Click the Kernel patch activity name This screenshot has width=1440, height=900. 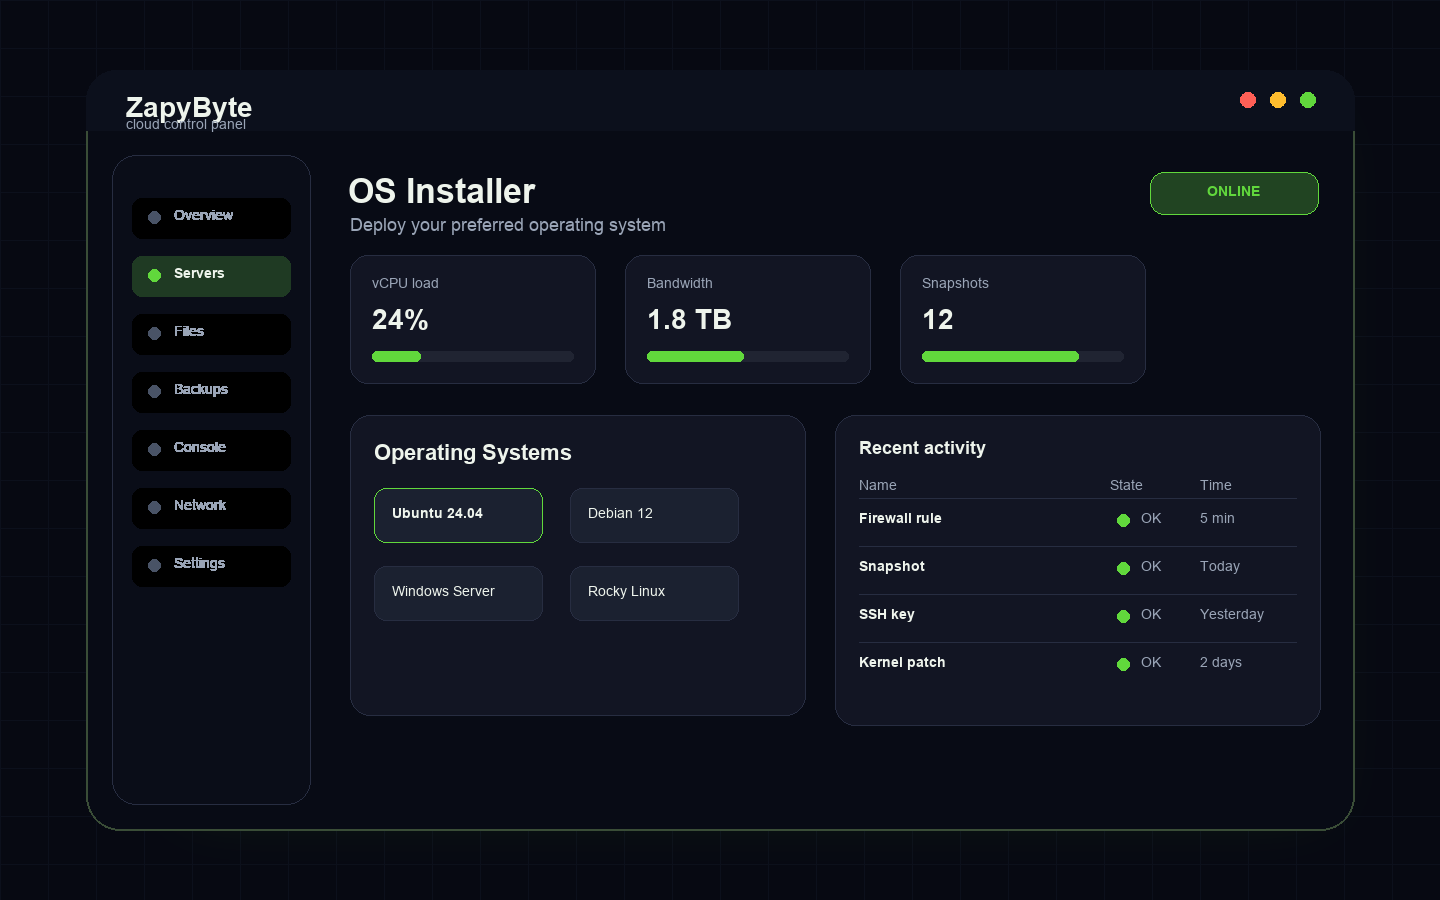tap(902, 662)
